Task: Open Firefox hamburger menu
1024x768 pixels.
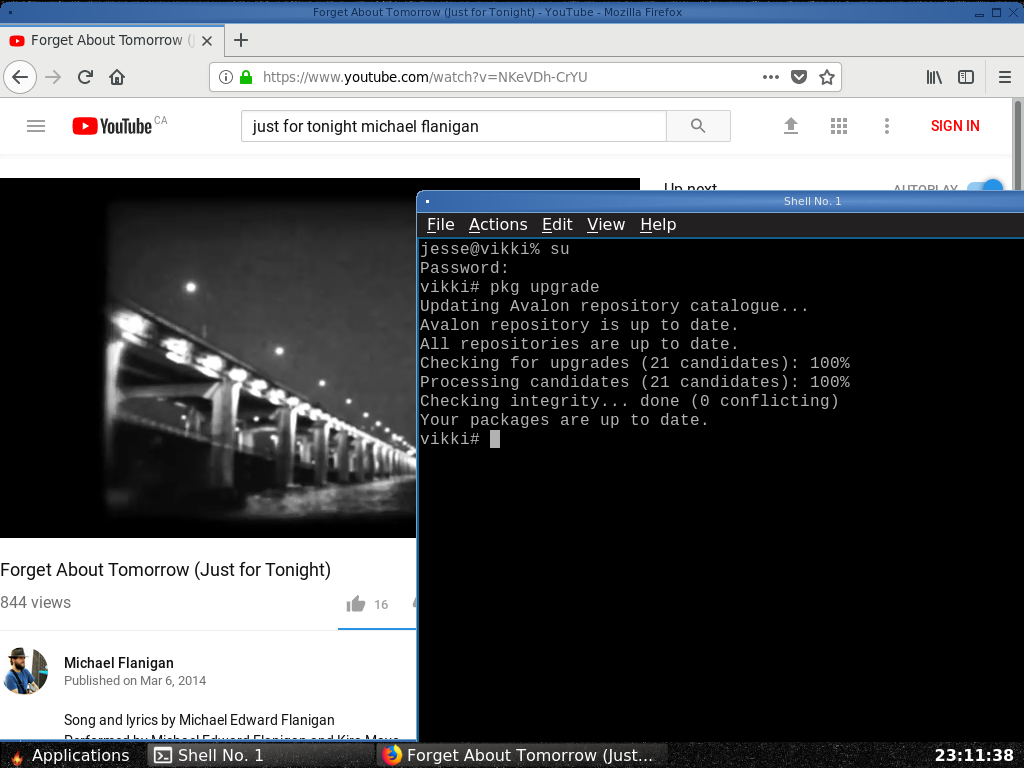Action: (1005, 77)
